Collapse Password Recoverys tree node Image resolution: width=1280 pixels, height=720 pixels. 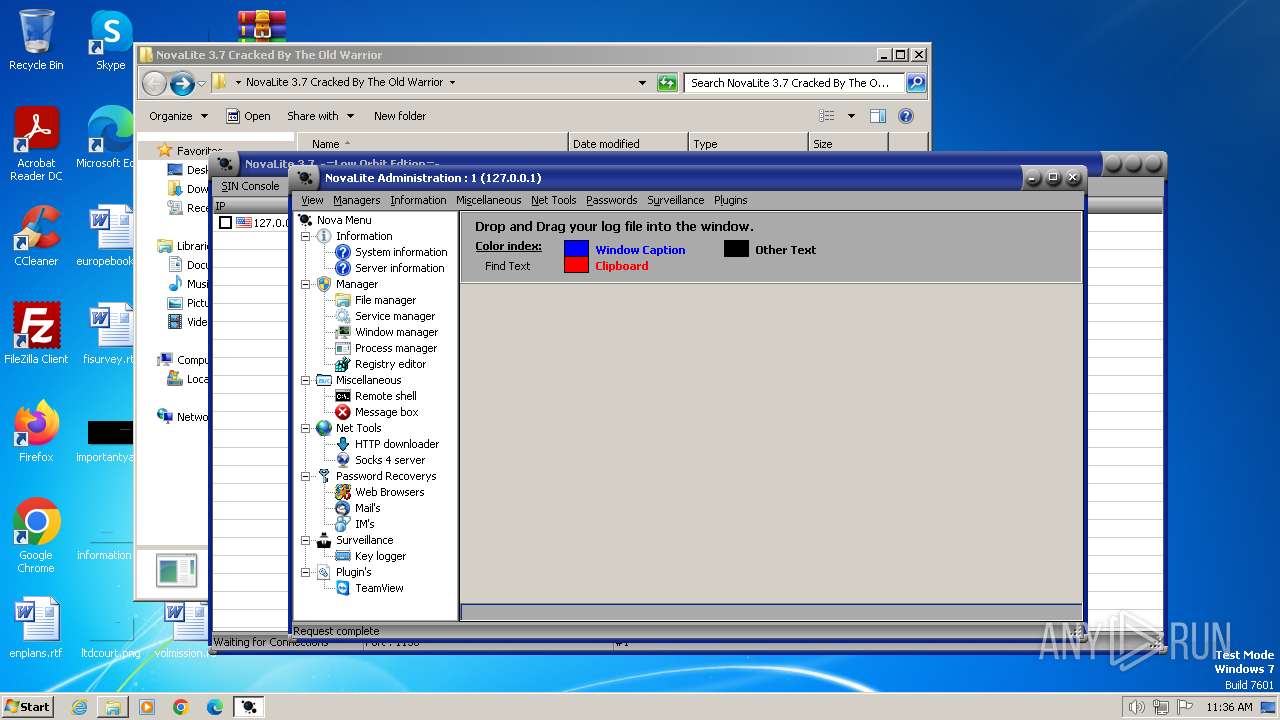pos(306,476)
